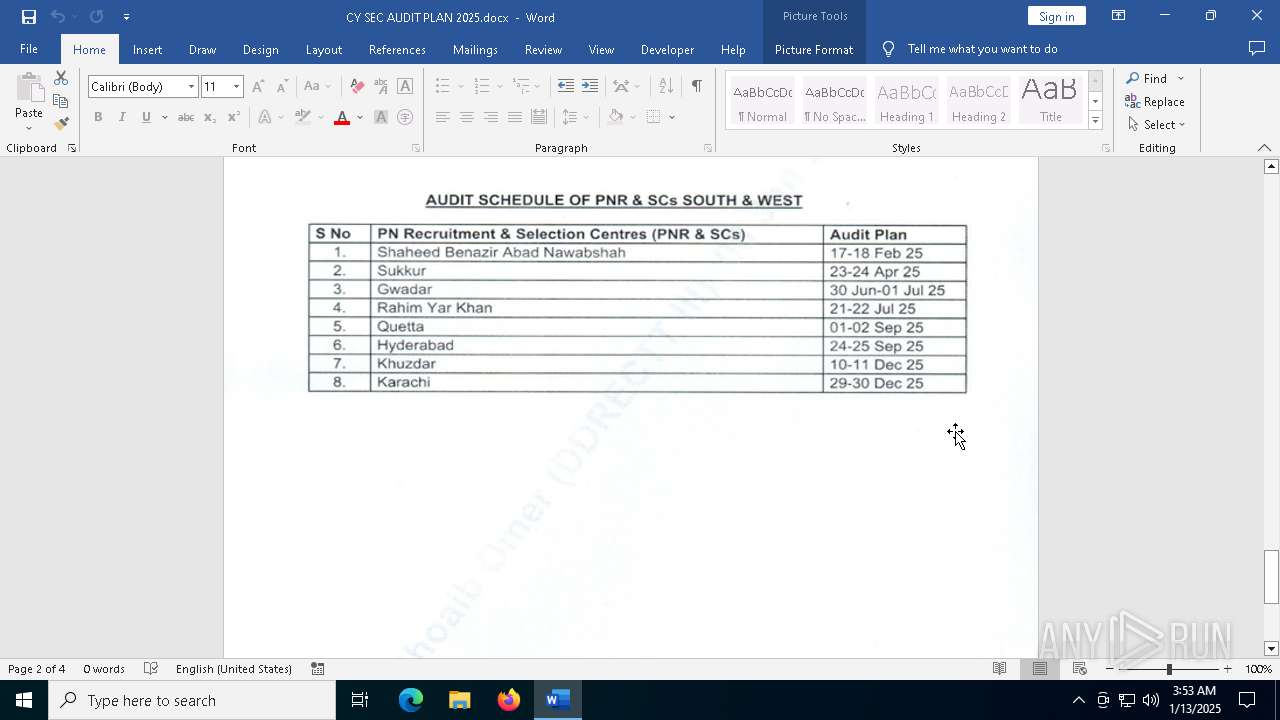Image resolution: width=1280 pixels, height=720 pixels.
Task: Align text left
Action: (x=443, y=117)
